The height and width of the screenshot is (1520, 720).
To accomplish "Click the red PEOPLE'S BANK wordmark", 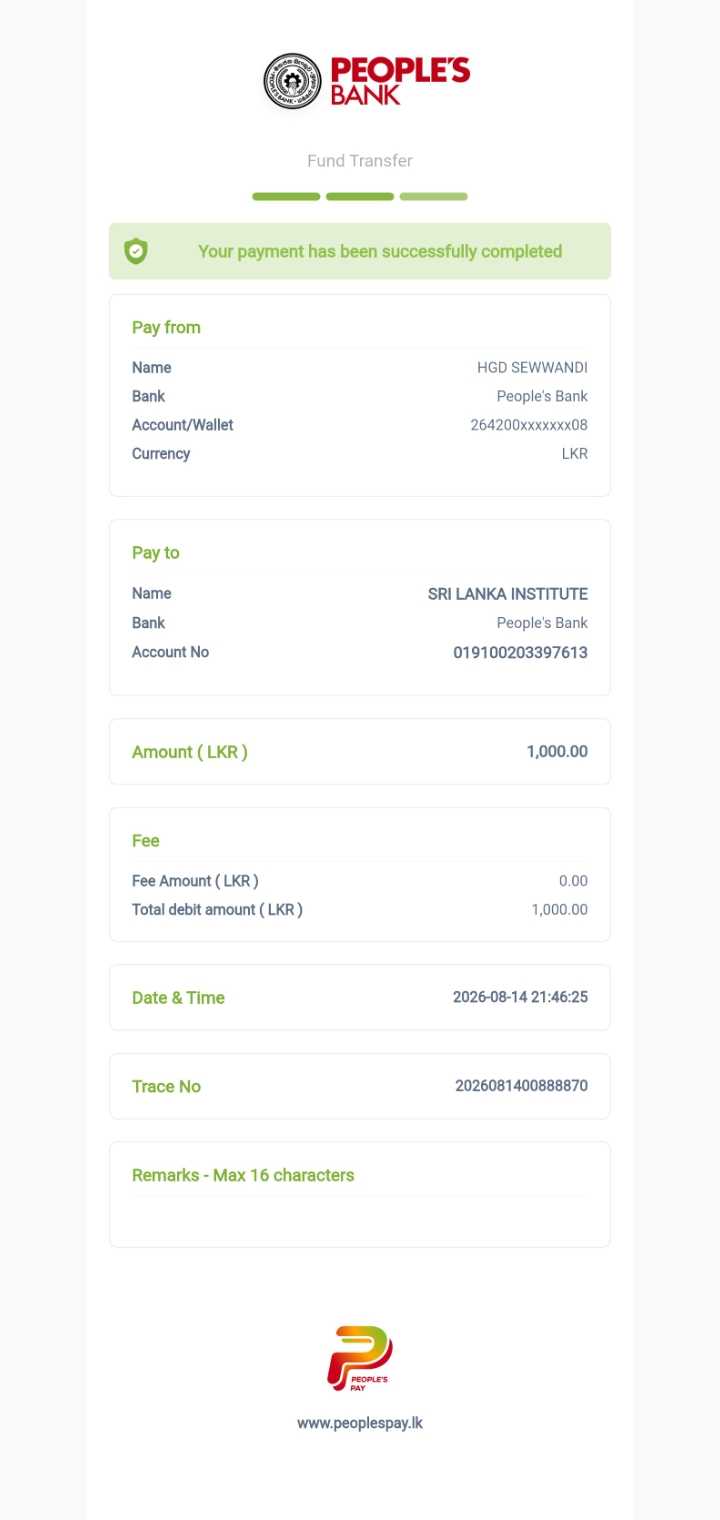I will [x=399, y=81].
